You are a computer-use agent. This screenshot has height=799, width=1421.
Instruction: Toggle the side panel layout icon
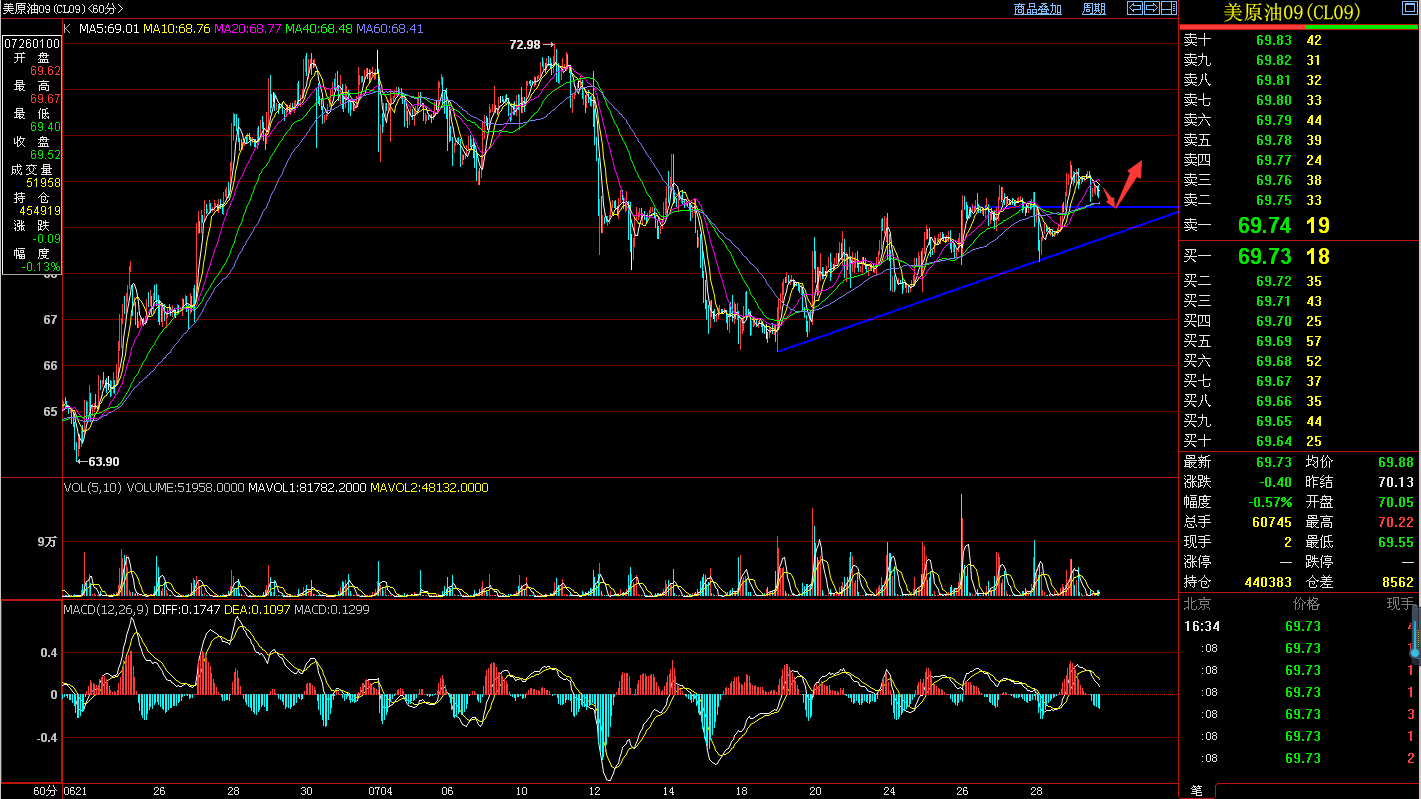click(1169, 8)
